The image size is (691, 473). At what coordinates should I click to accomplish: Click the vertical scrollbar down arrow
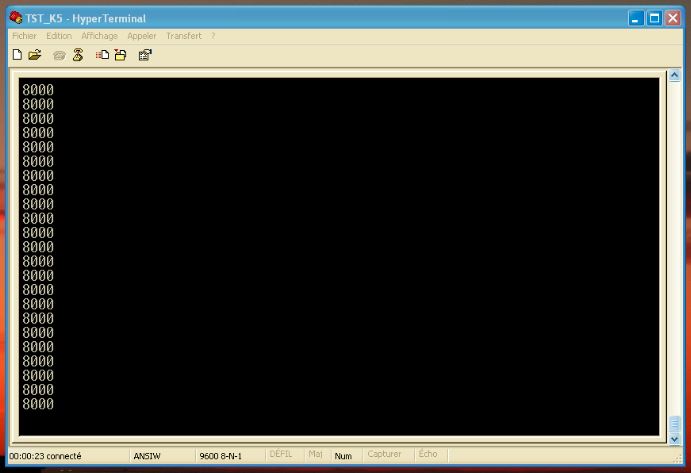(674, 439)
